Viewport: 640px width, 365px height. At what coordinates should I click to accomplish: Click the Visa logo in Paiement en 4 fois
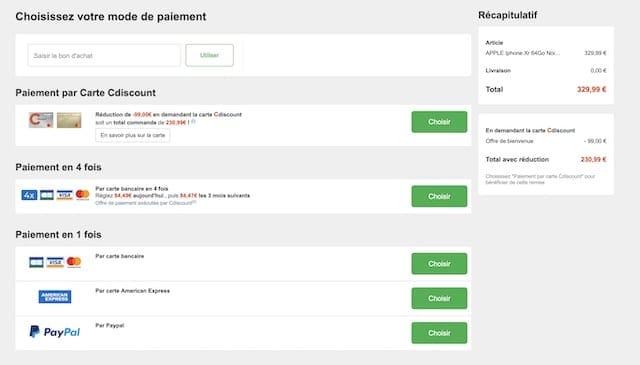click(64, 195)
